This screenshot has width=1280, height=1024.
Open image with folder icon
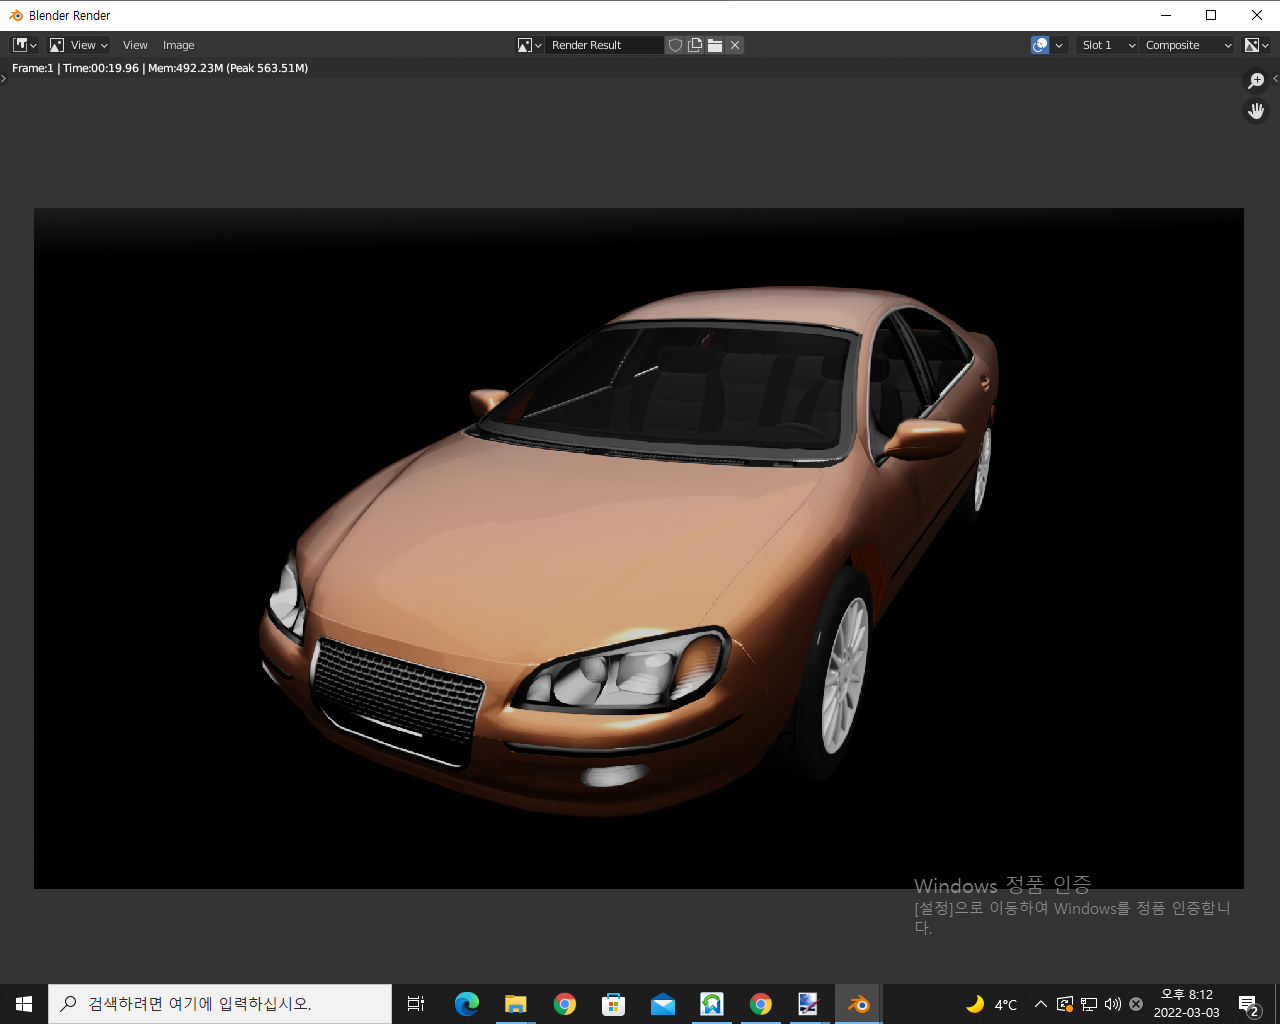[x=715, y=45]
